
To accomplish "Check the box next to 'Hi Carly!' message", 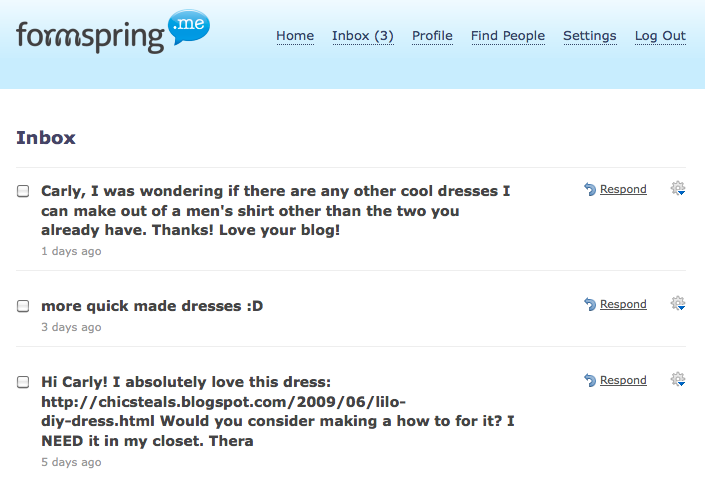I will click(23, 382).
